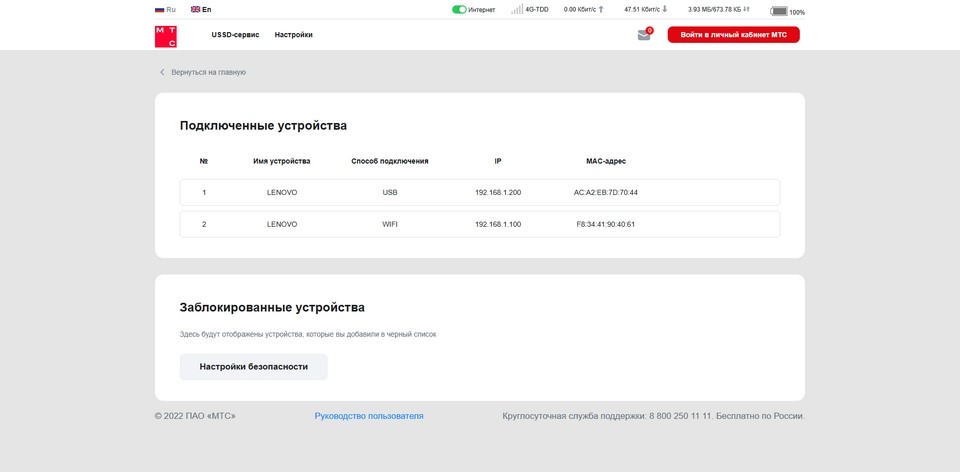Viewport: 960px width, 472px height.
Task: Open the Настройки menu
Action: [x=293, y=35]
